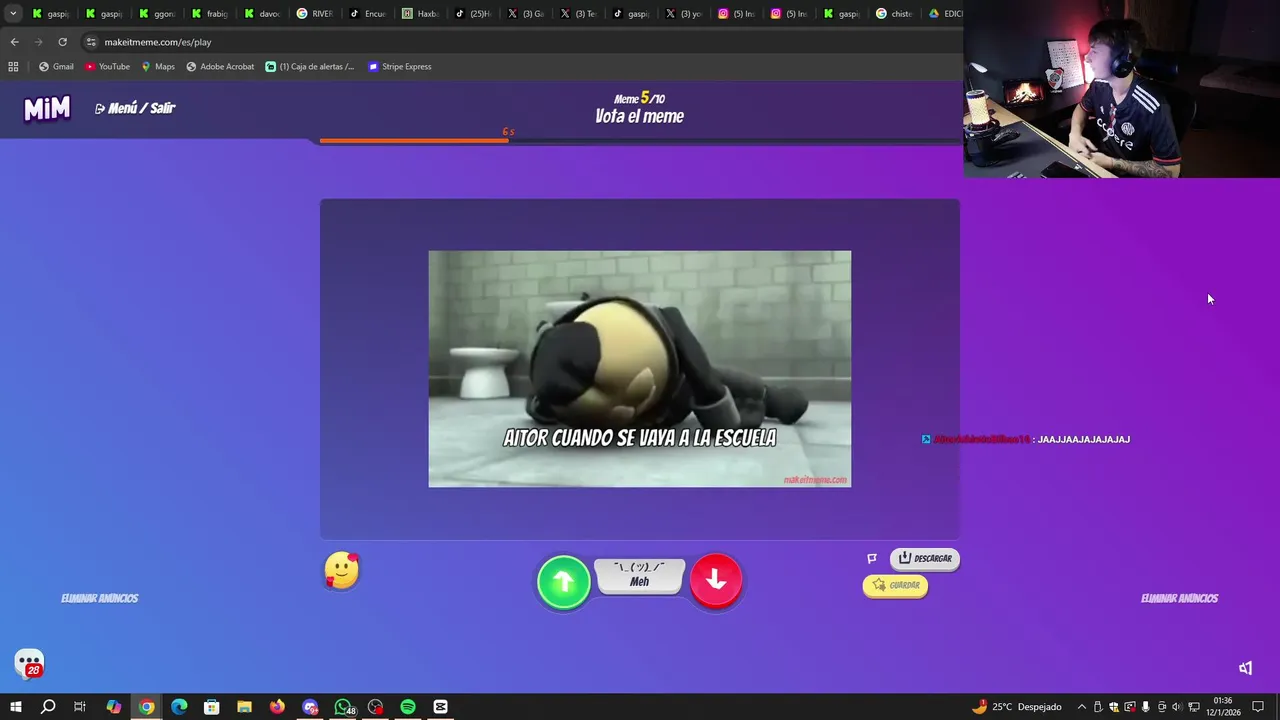
Task: Open the Adobe Acrobat bookmark
Action: [220, 67]
